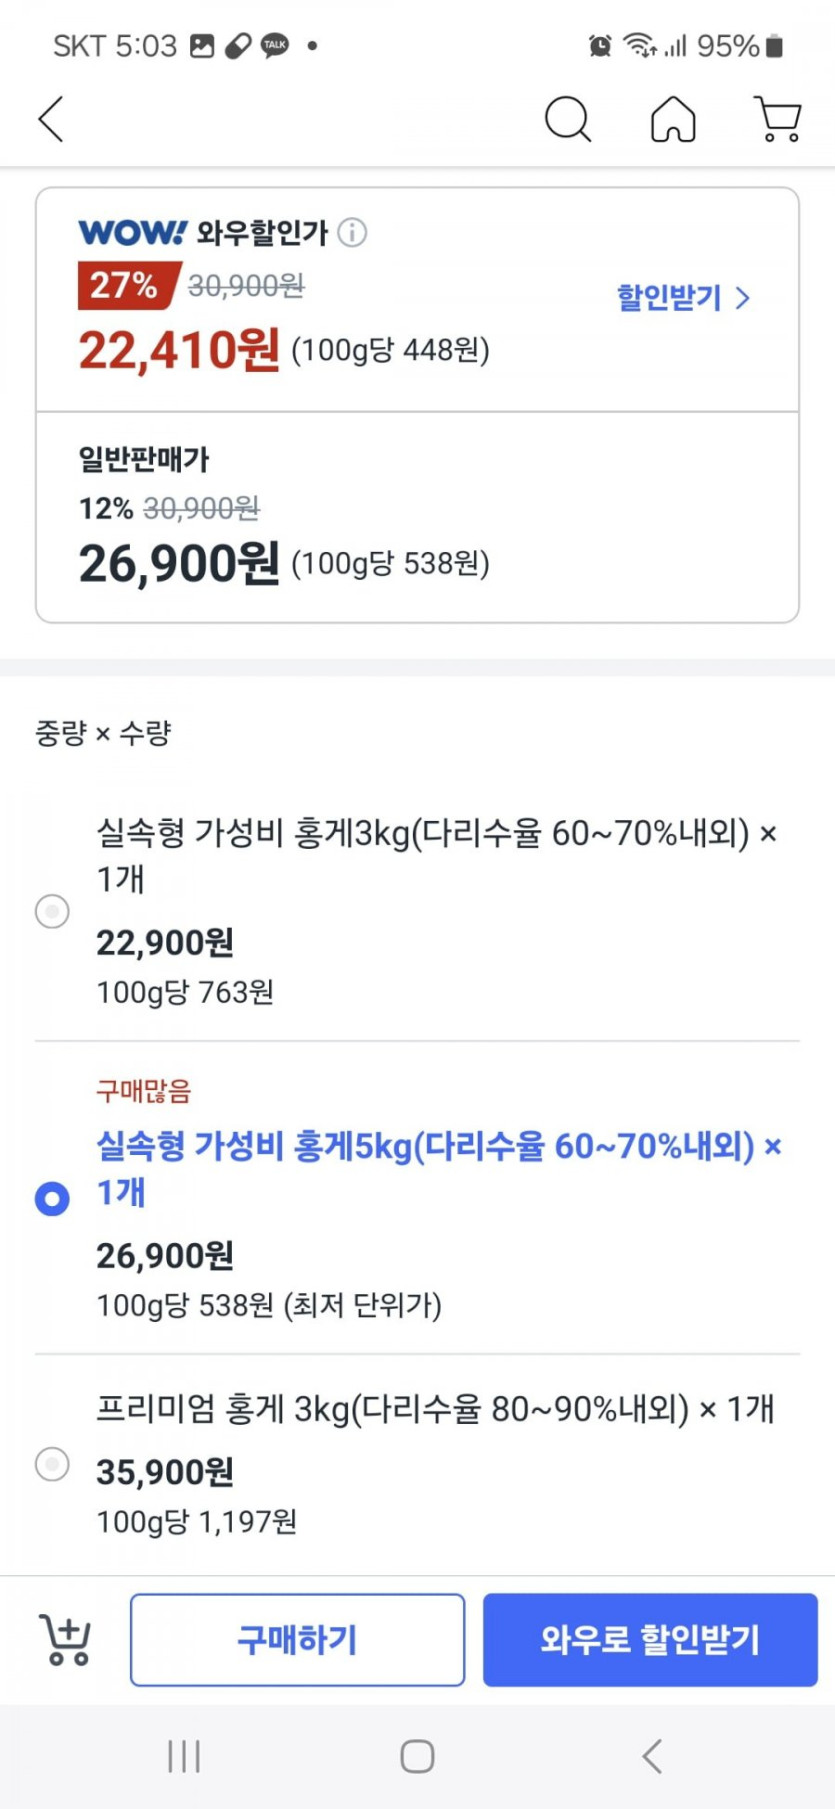Open the shopping cart icon in header
This screenshot has height=1809, width=835.
coord(777,120)
